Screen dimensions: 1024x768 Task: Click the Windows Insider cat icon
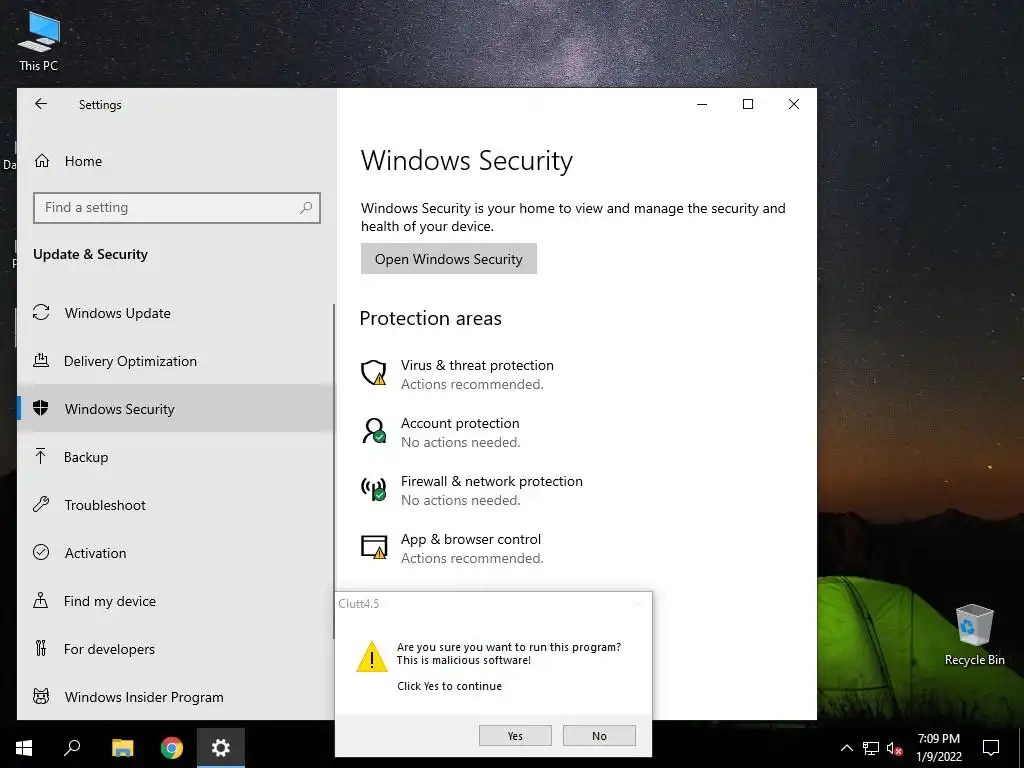click(x=41, y=696)
